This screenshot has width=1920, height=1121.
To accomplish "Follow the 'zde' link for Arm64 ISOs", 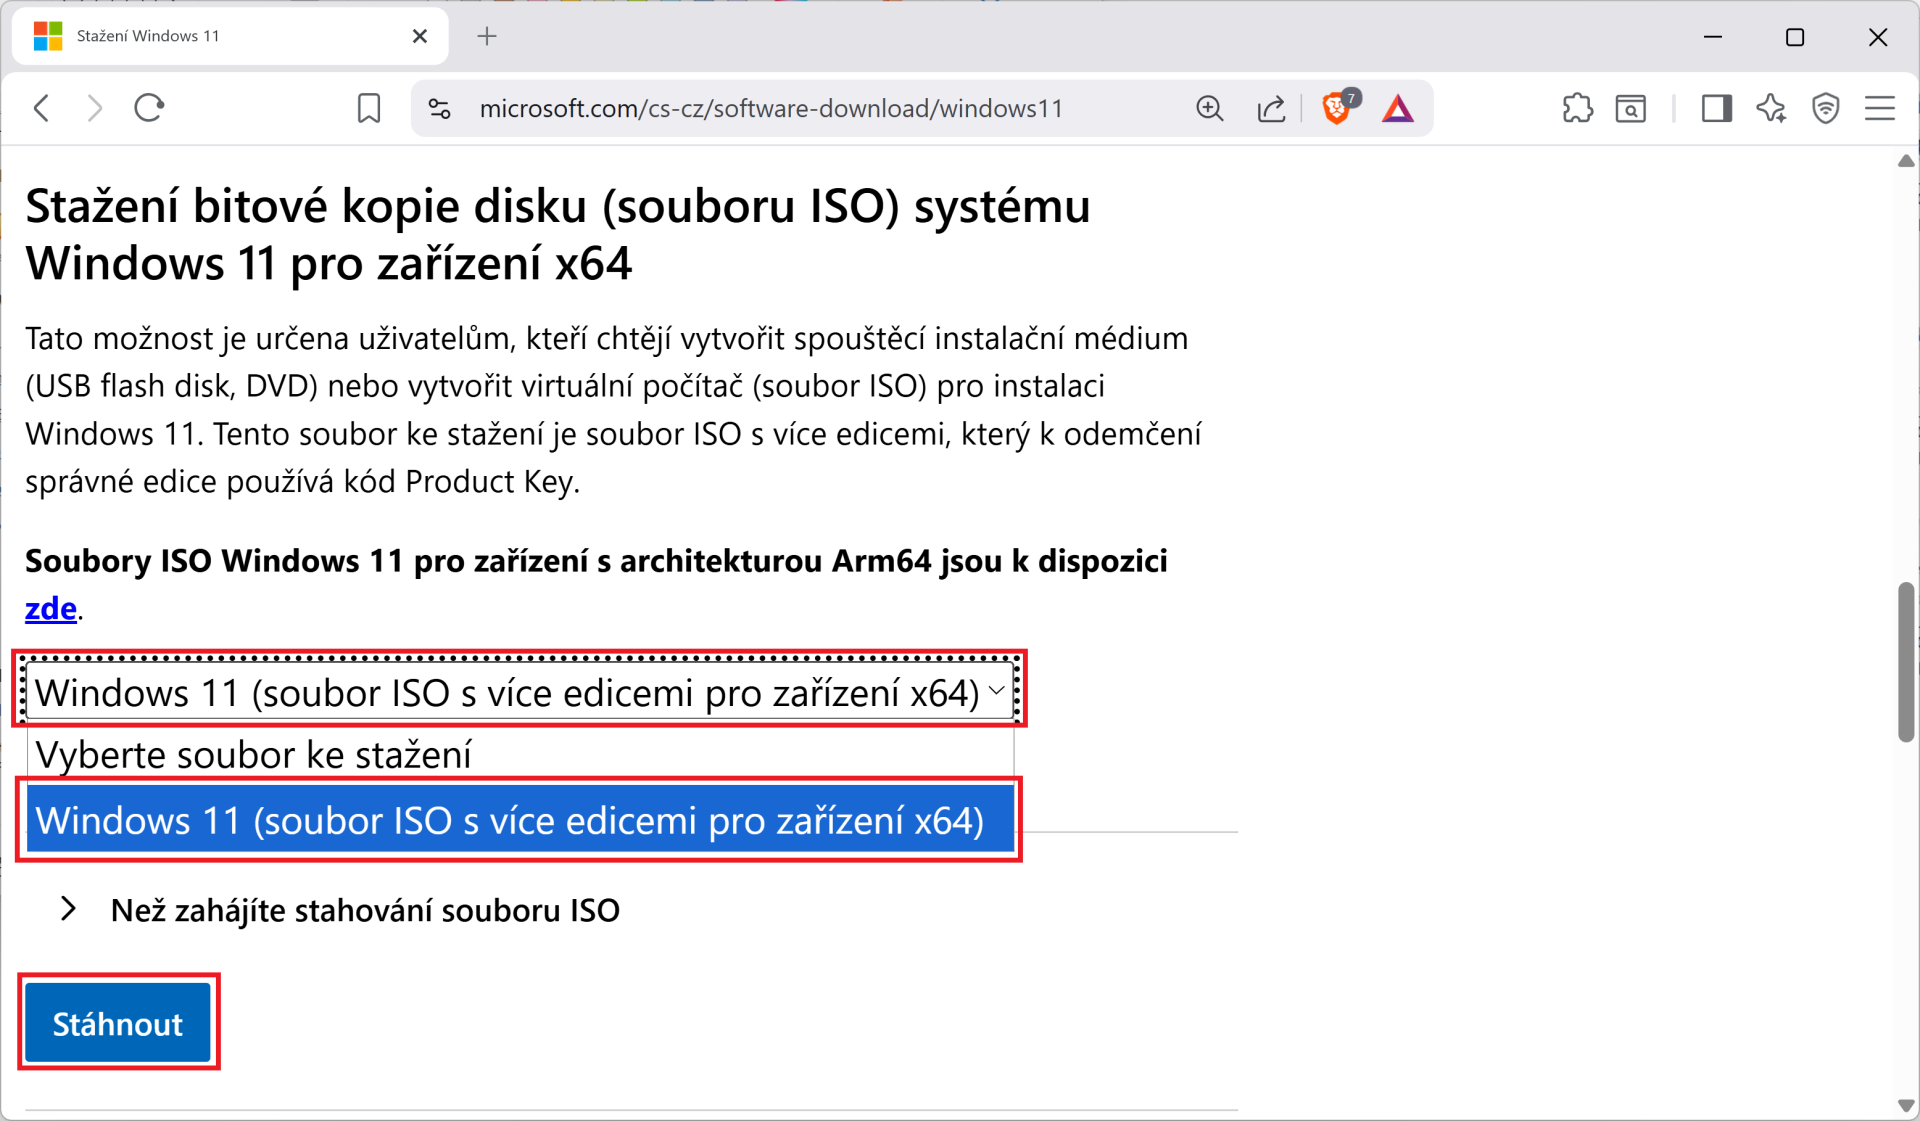I will point(50,609).
